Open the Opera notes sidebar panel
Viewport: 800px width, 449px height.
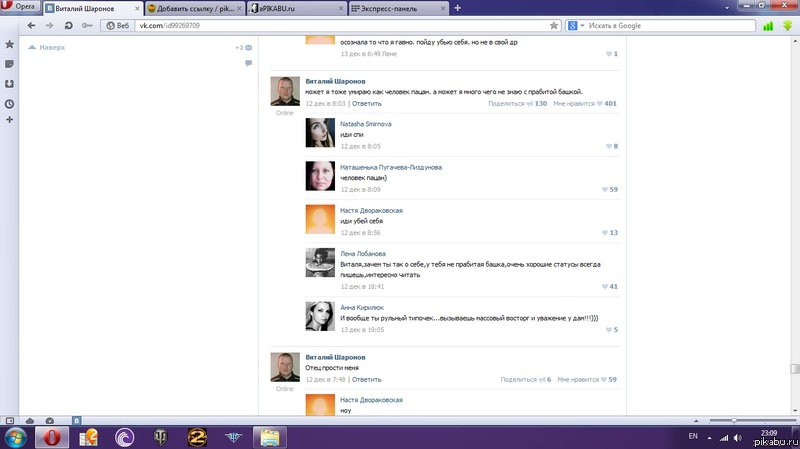[x=9, y=64]
